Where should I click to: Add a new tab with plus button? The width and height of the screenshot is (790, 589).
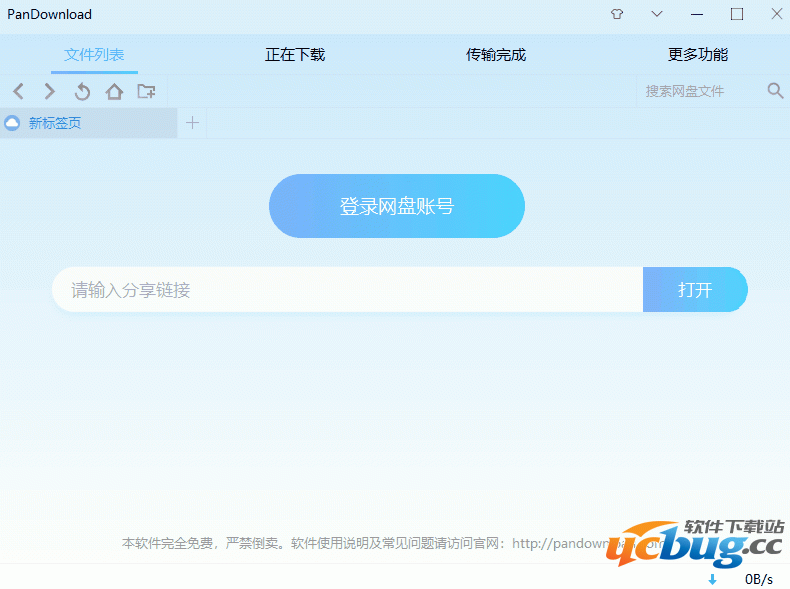[x=193, y=123]
